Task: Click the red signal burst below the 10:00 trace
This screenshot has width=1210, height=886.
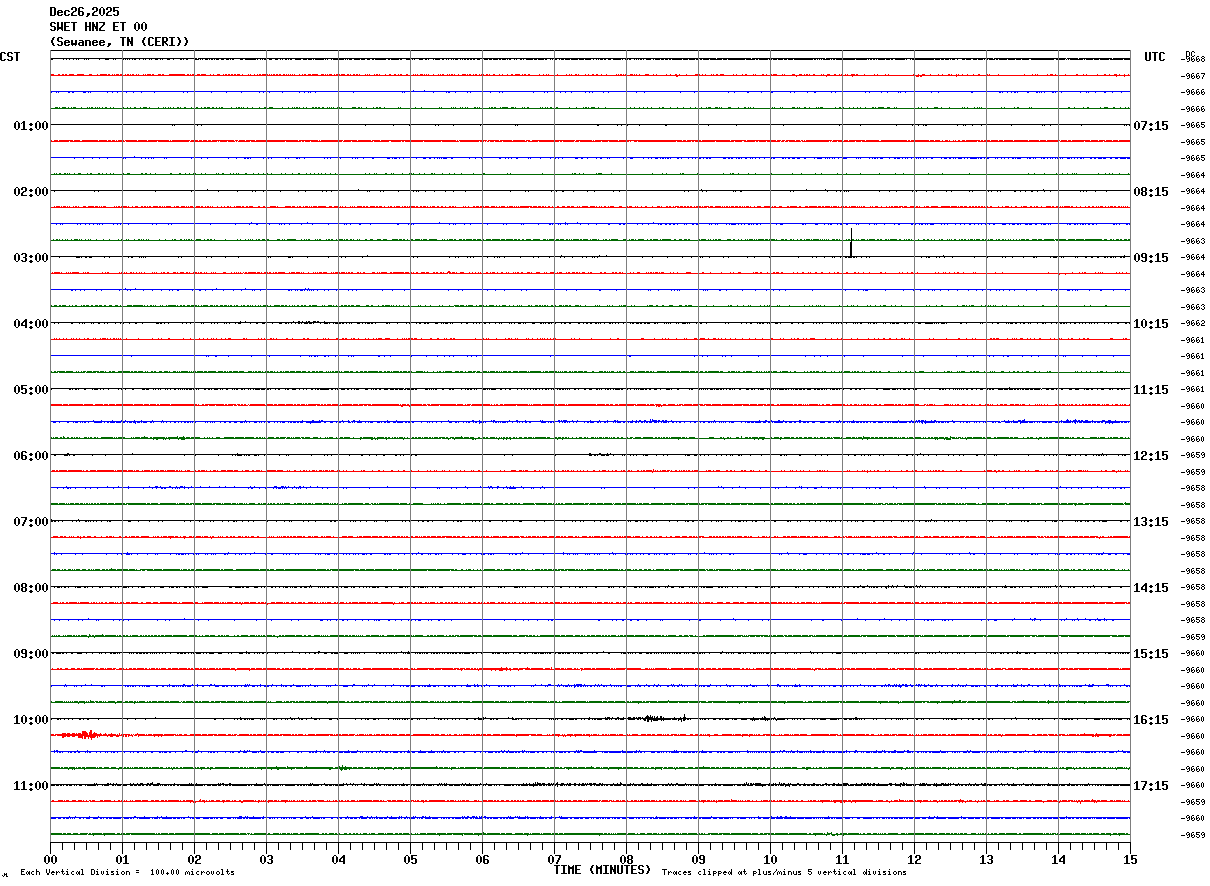Action: tap(83, 735)
